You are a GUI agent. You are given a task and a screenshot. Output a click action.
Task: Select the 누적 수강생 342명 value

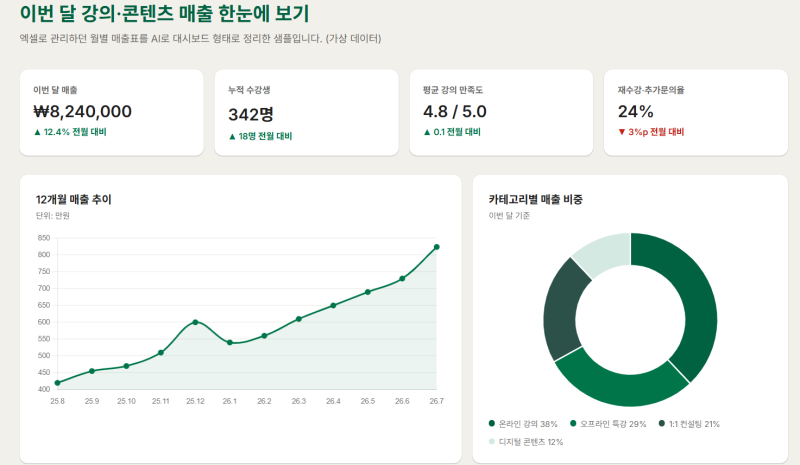(x=251, y=114)
